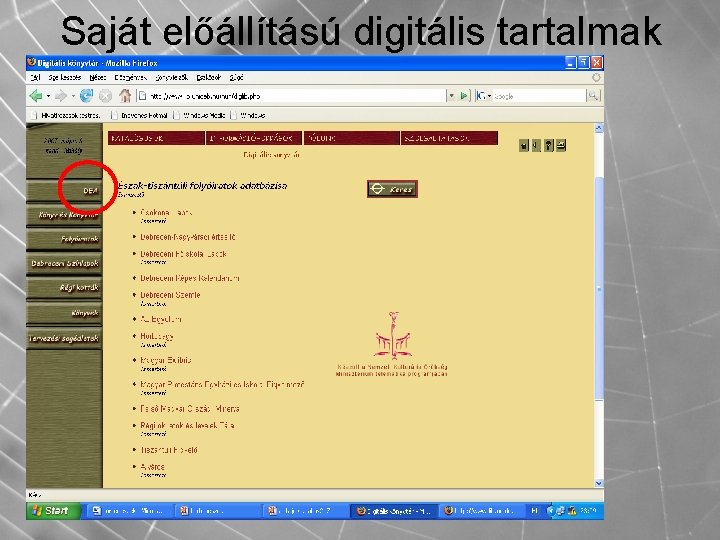Click the Google search input field
This screenshot has height=540, width=720.
[540, 96]
